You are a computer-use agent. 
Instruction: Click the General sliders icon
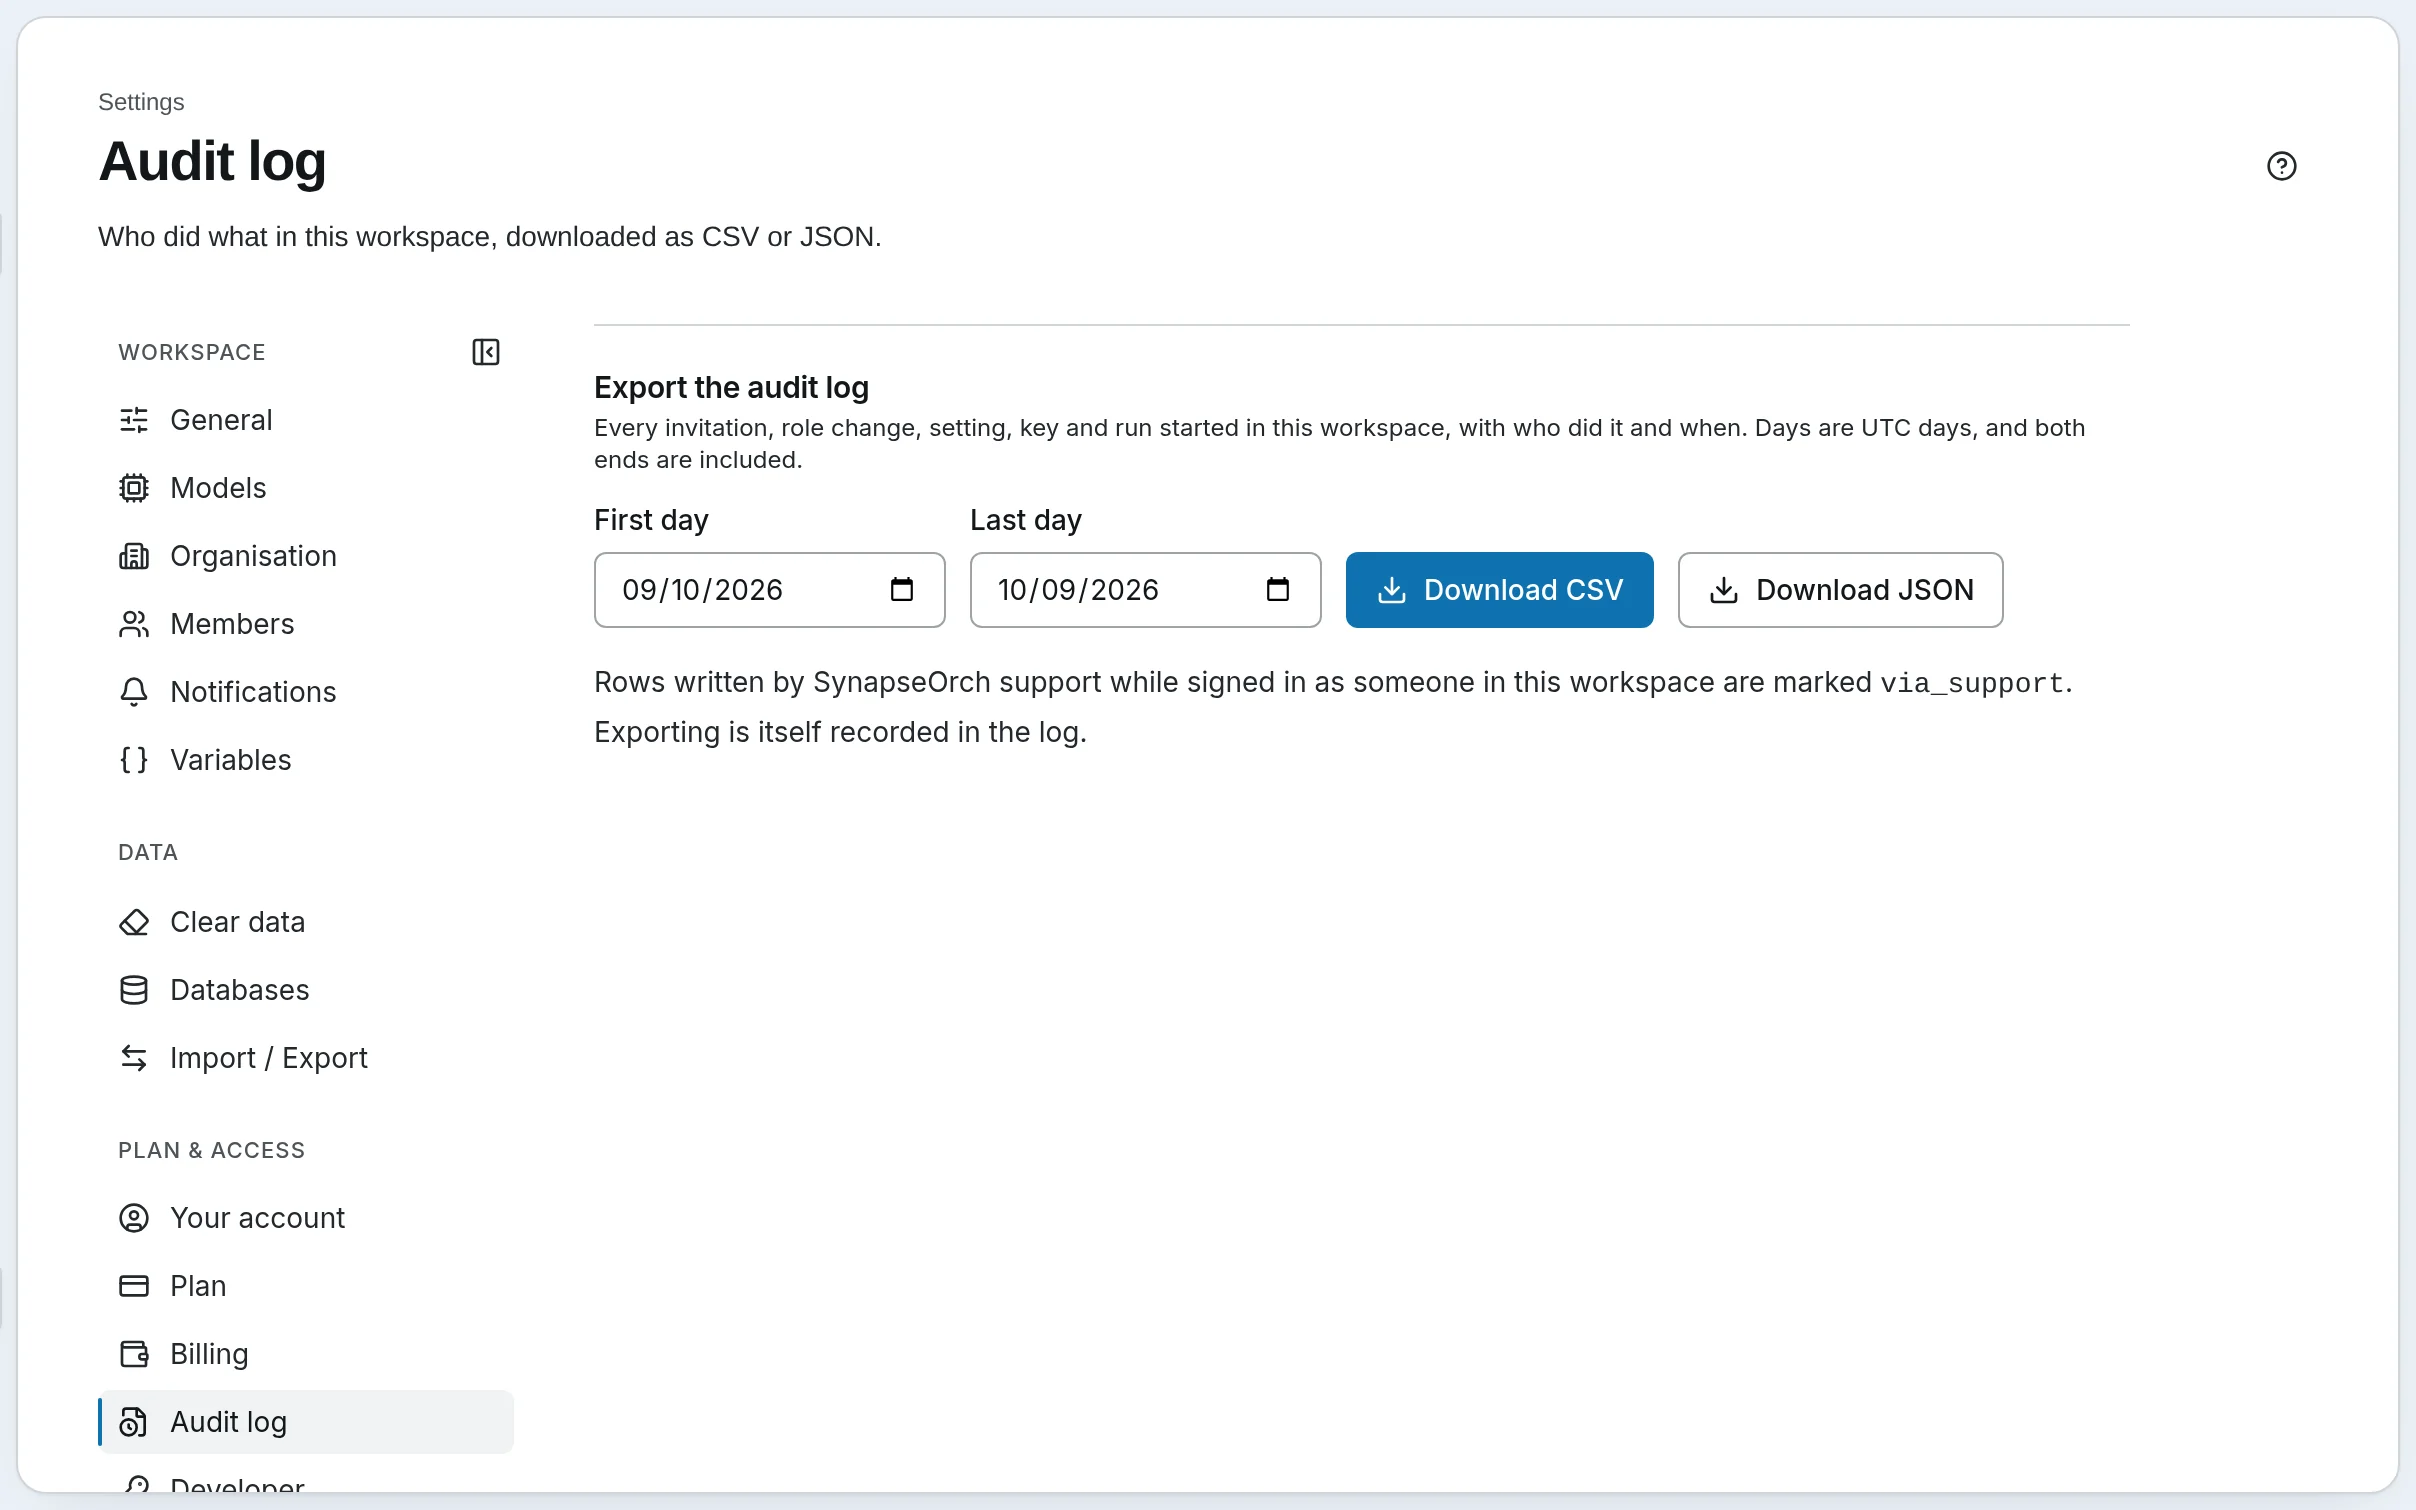(134, 420)
